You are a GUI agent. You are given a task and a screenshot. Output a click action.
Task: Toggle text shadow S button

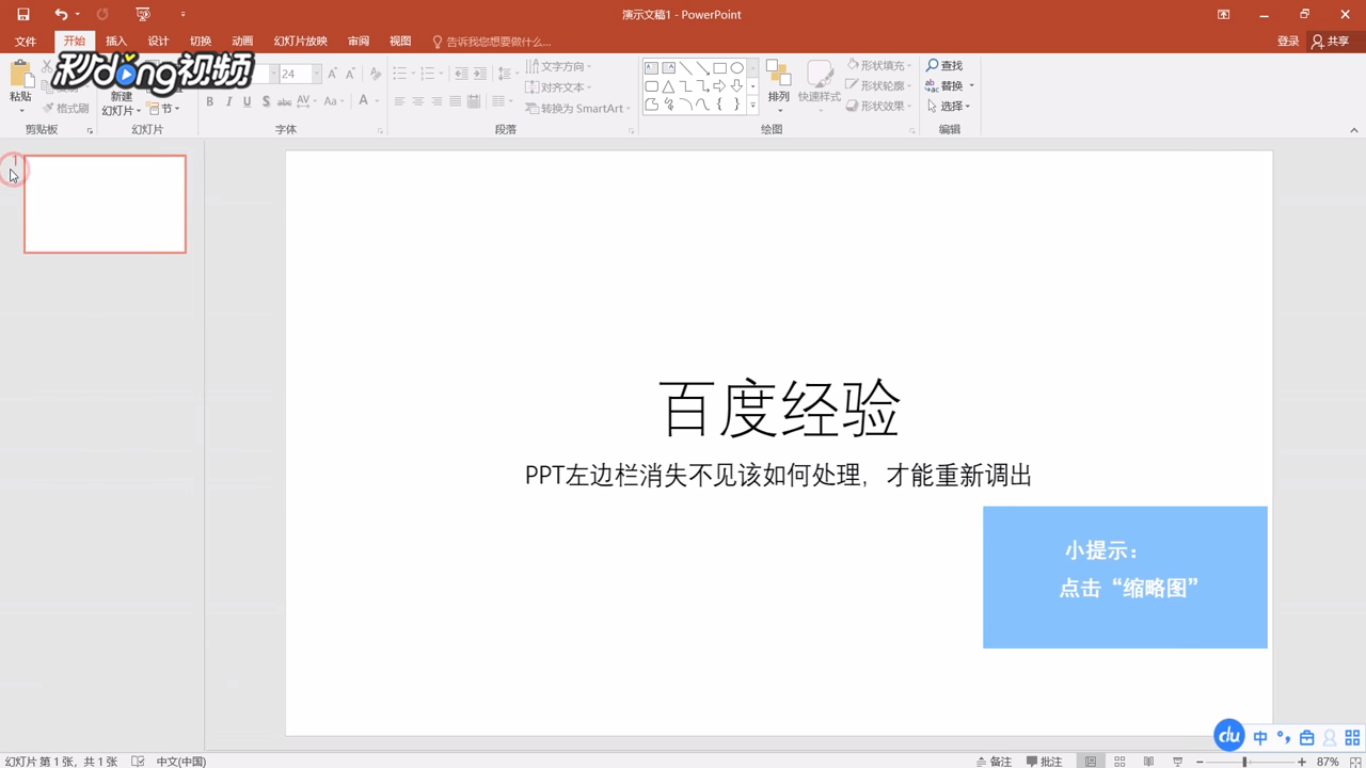[266, 101]
